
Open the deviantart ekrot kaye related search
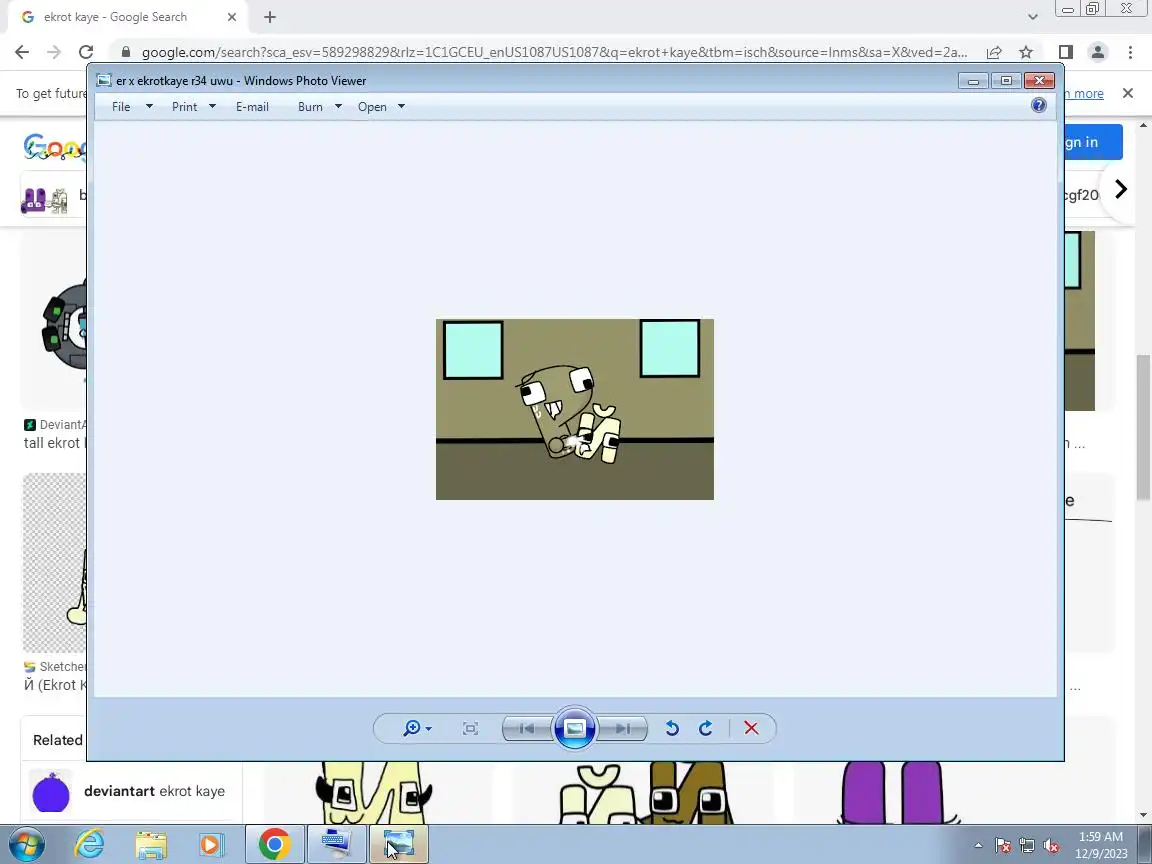[132, 791]
